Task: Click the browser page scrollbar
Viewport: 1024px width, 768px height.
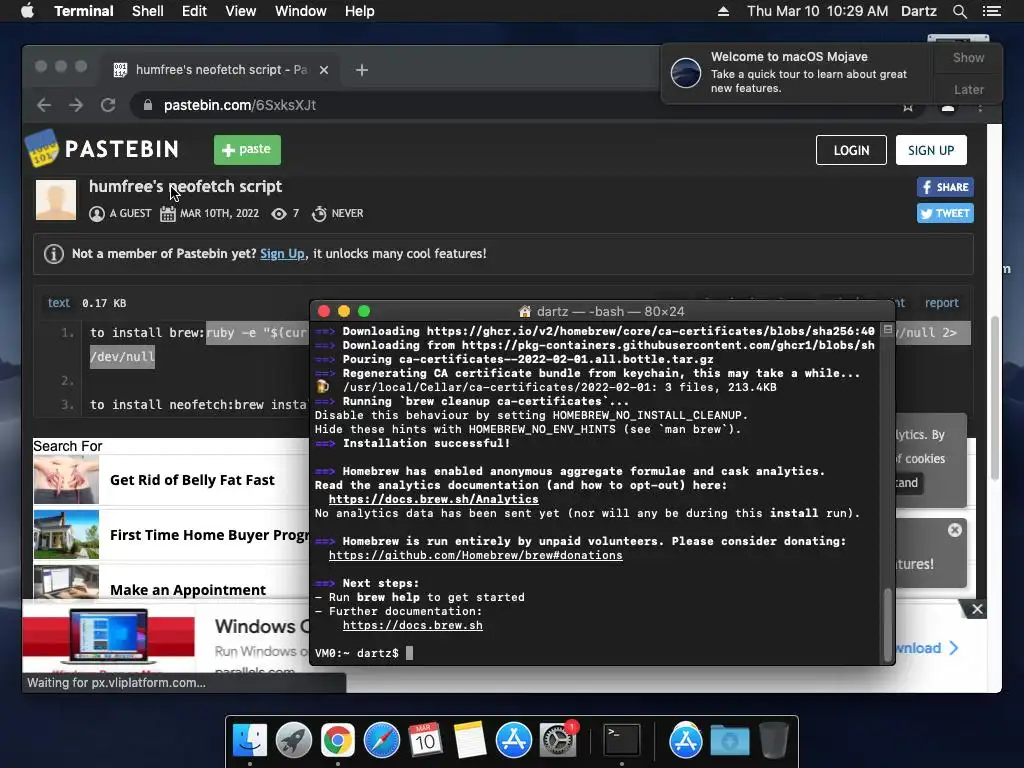Action: (x=994, y=398)
